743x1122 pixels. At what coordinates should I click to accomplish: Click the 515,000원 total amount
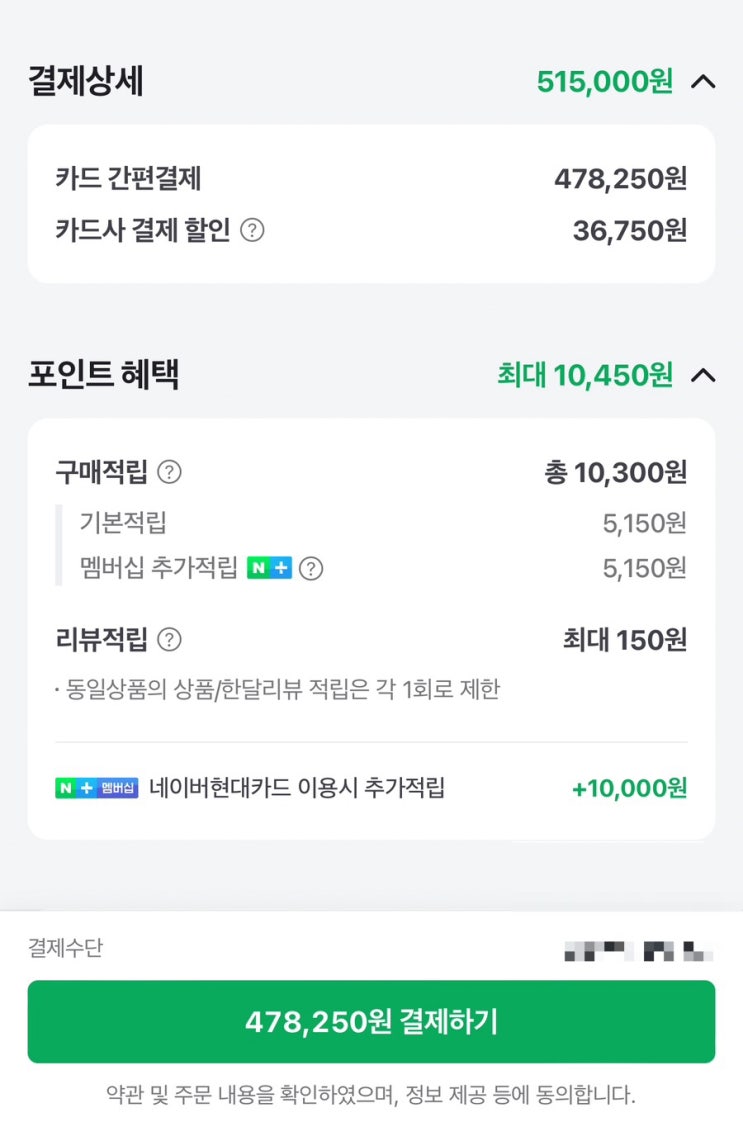click(604, 82)
